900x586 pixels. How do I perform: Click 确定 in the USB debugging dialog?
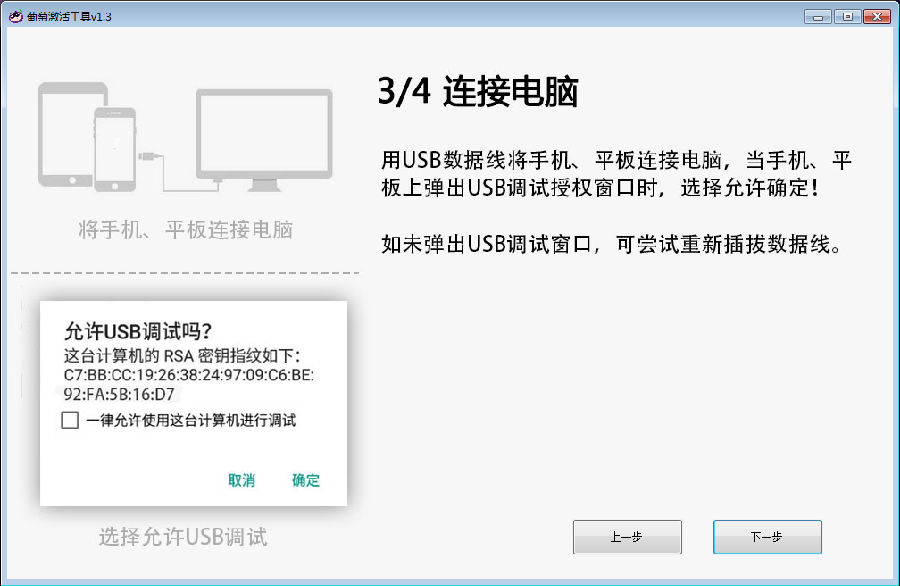pos(305,480)
